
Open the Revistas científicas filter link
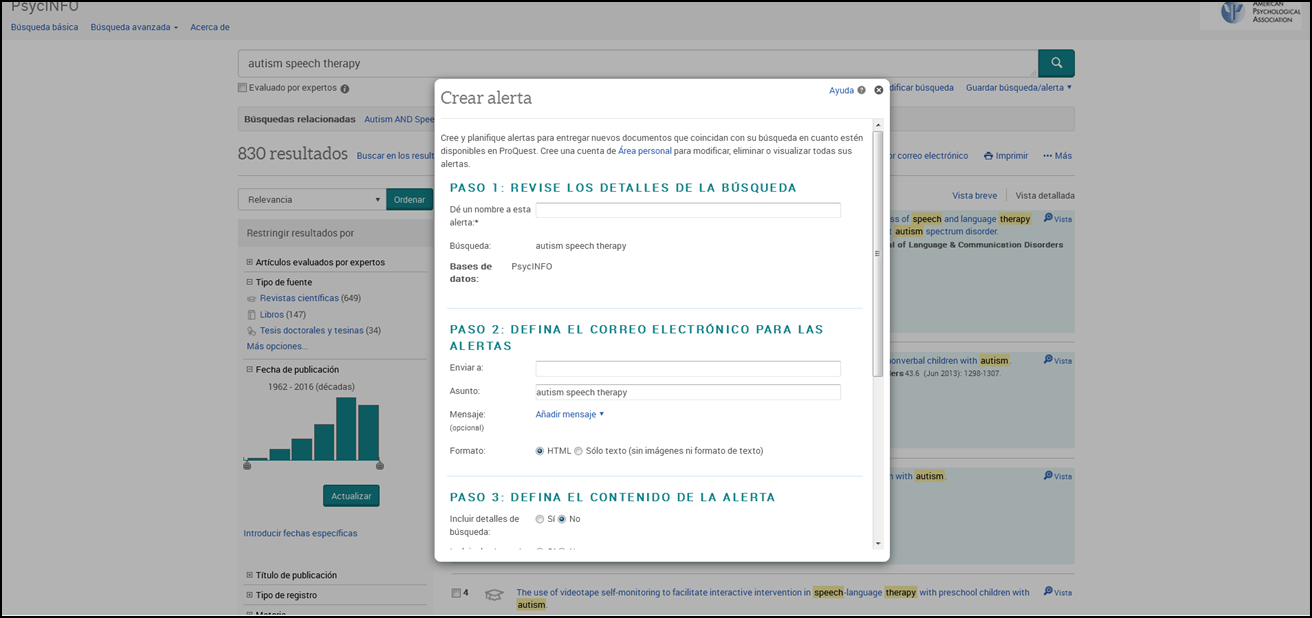point(299,298)
